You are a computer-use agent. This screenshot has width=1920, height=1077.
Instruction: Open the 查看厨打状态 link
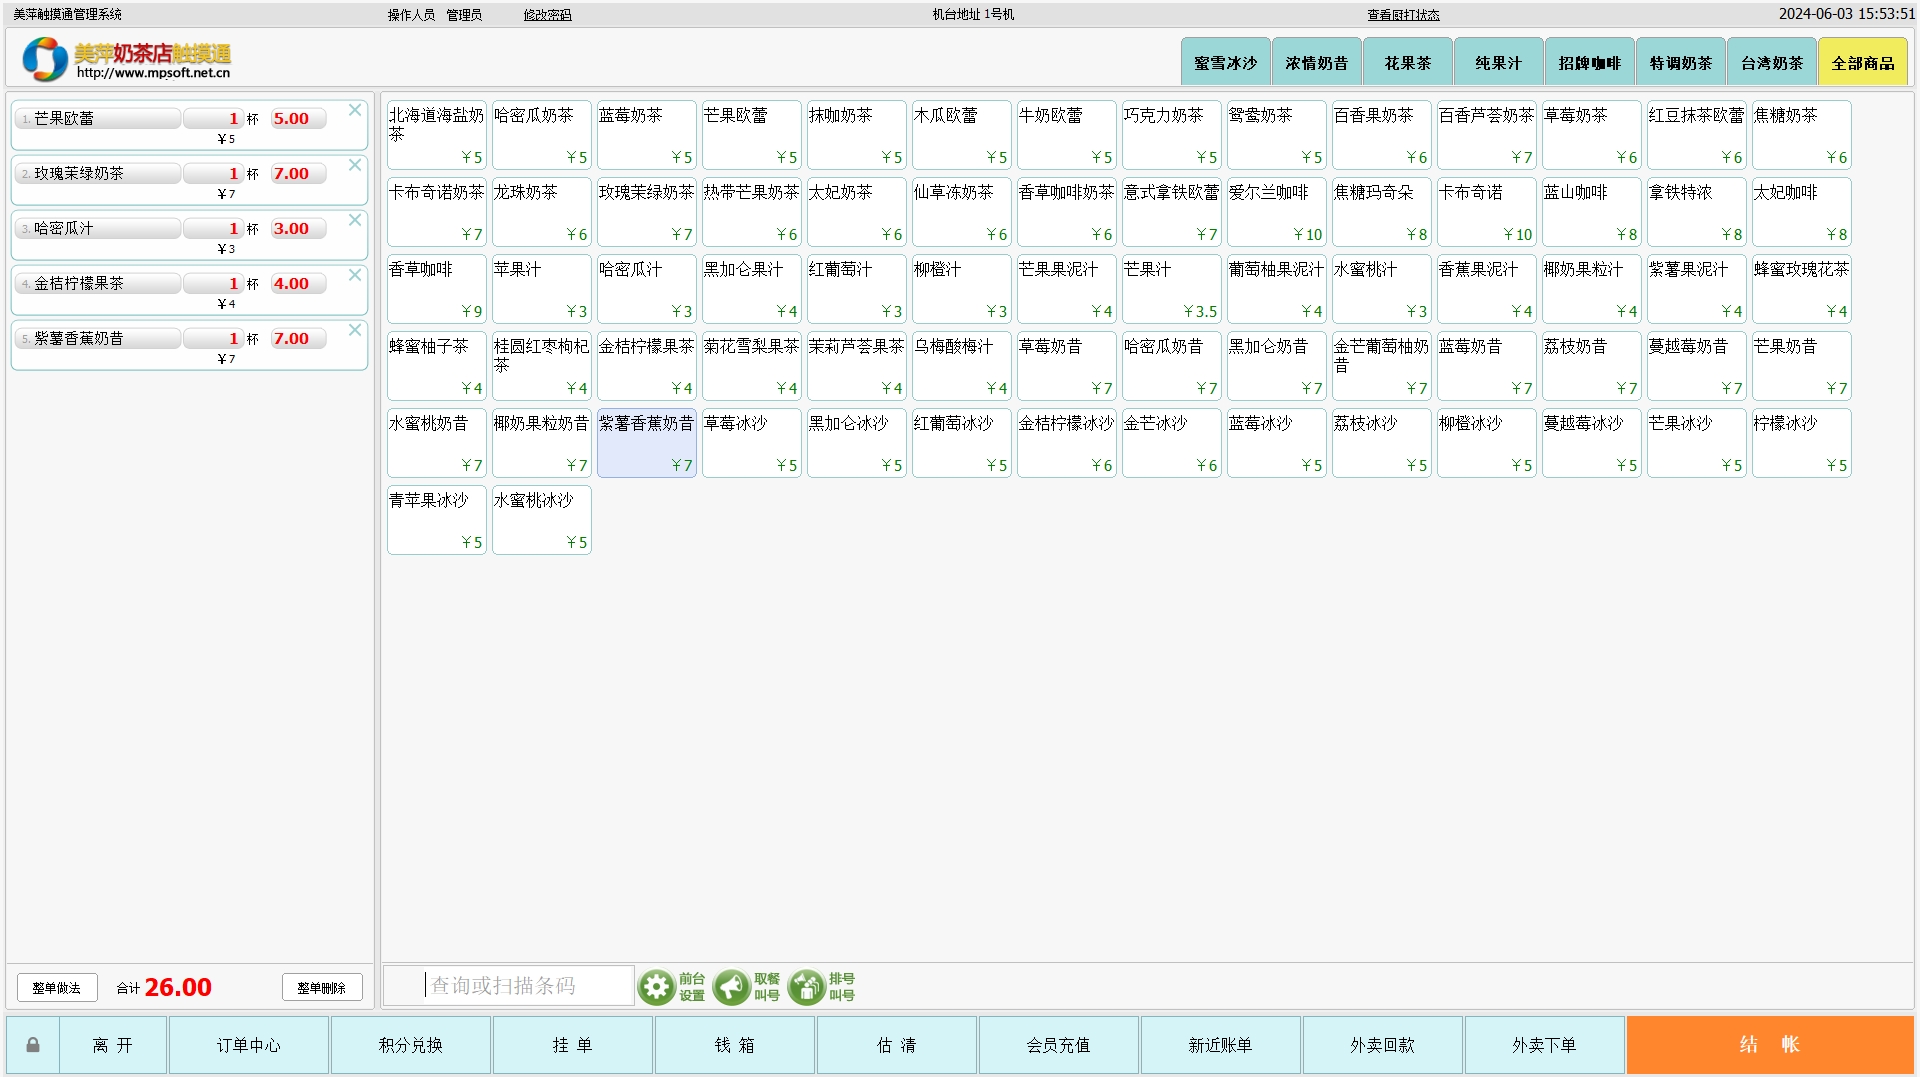(x=1403, y=15)
